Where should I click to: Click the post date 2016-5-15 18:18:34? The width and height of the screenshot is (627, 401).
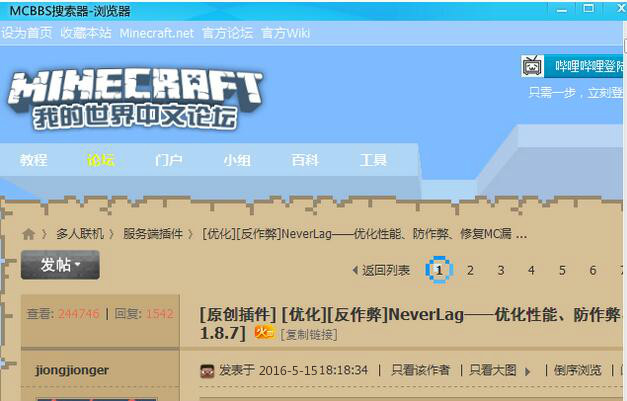pyautogui.click(x=313, y=370)
